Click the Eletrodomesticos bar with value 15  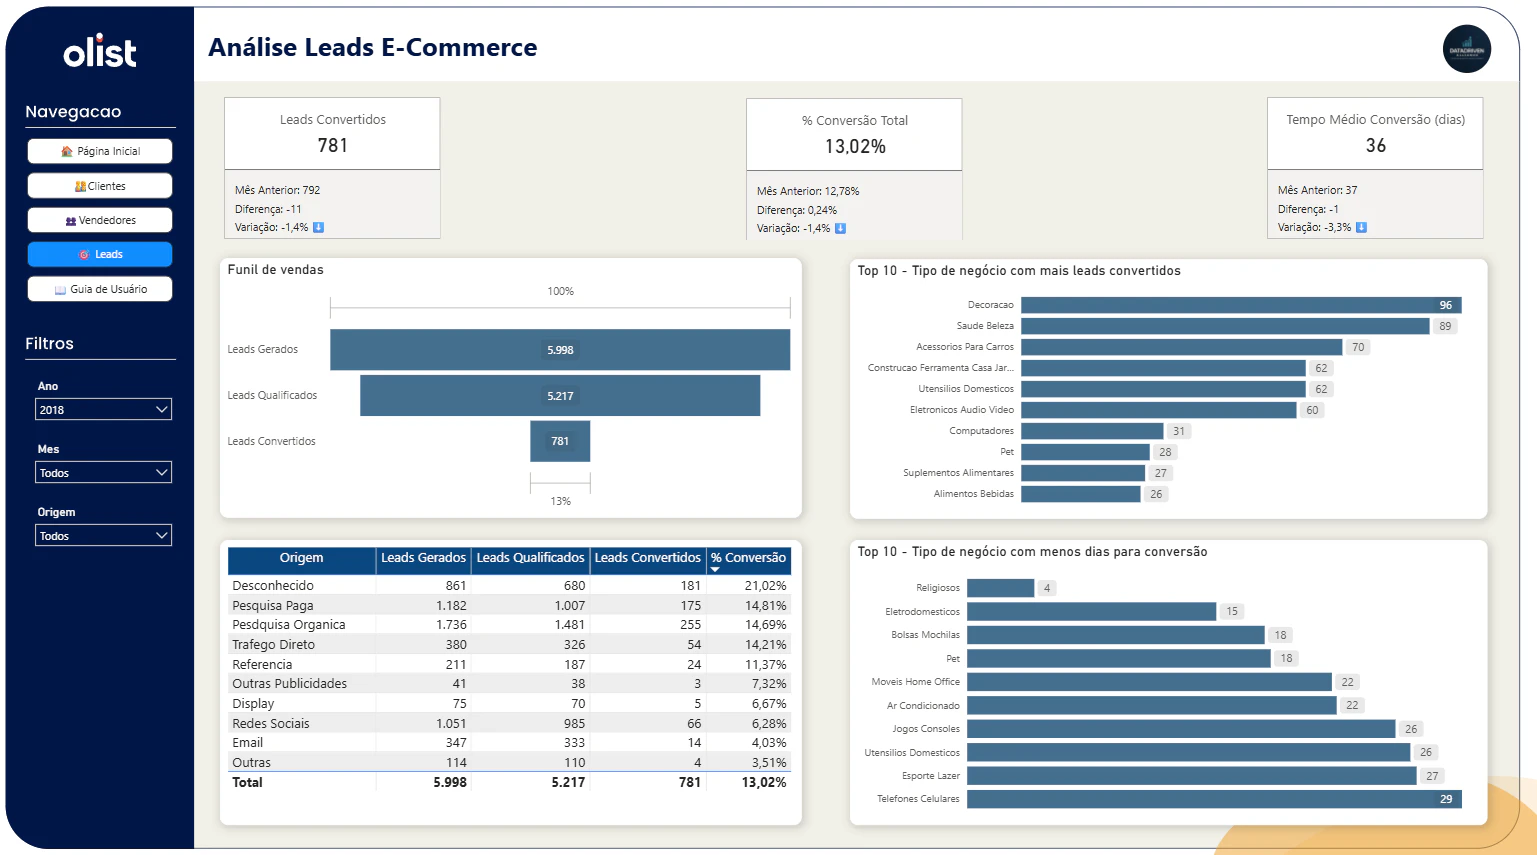click(x=1091, y=611)
